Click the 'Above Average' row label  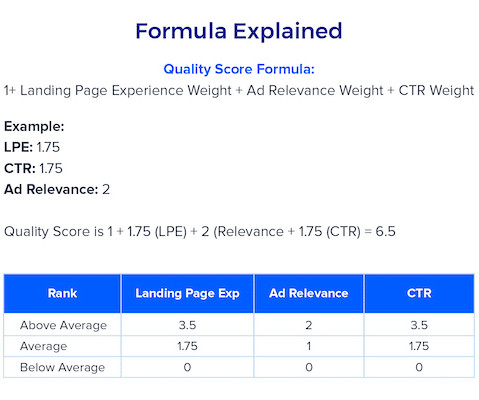pos(63,325)
